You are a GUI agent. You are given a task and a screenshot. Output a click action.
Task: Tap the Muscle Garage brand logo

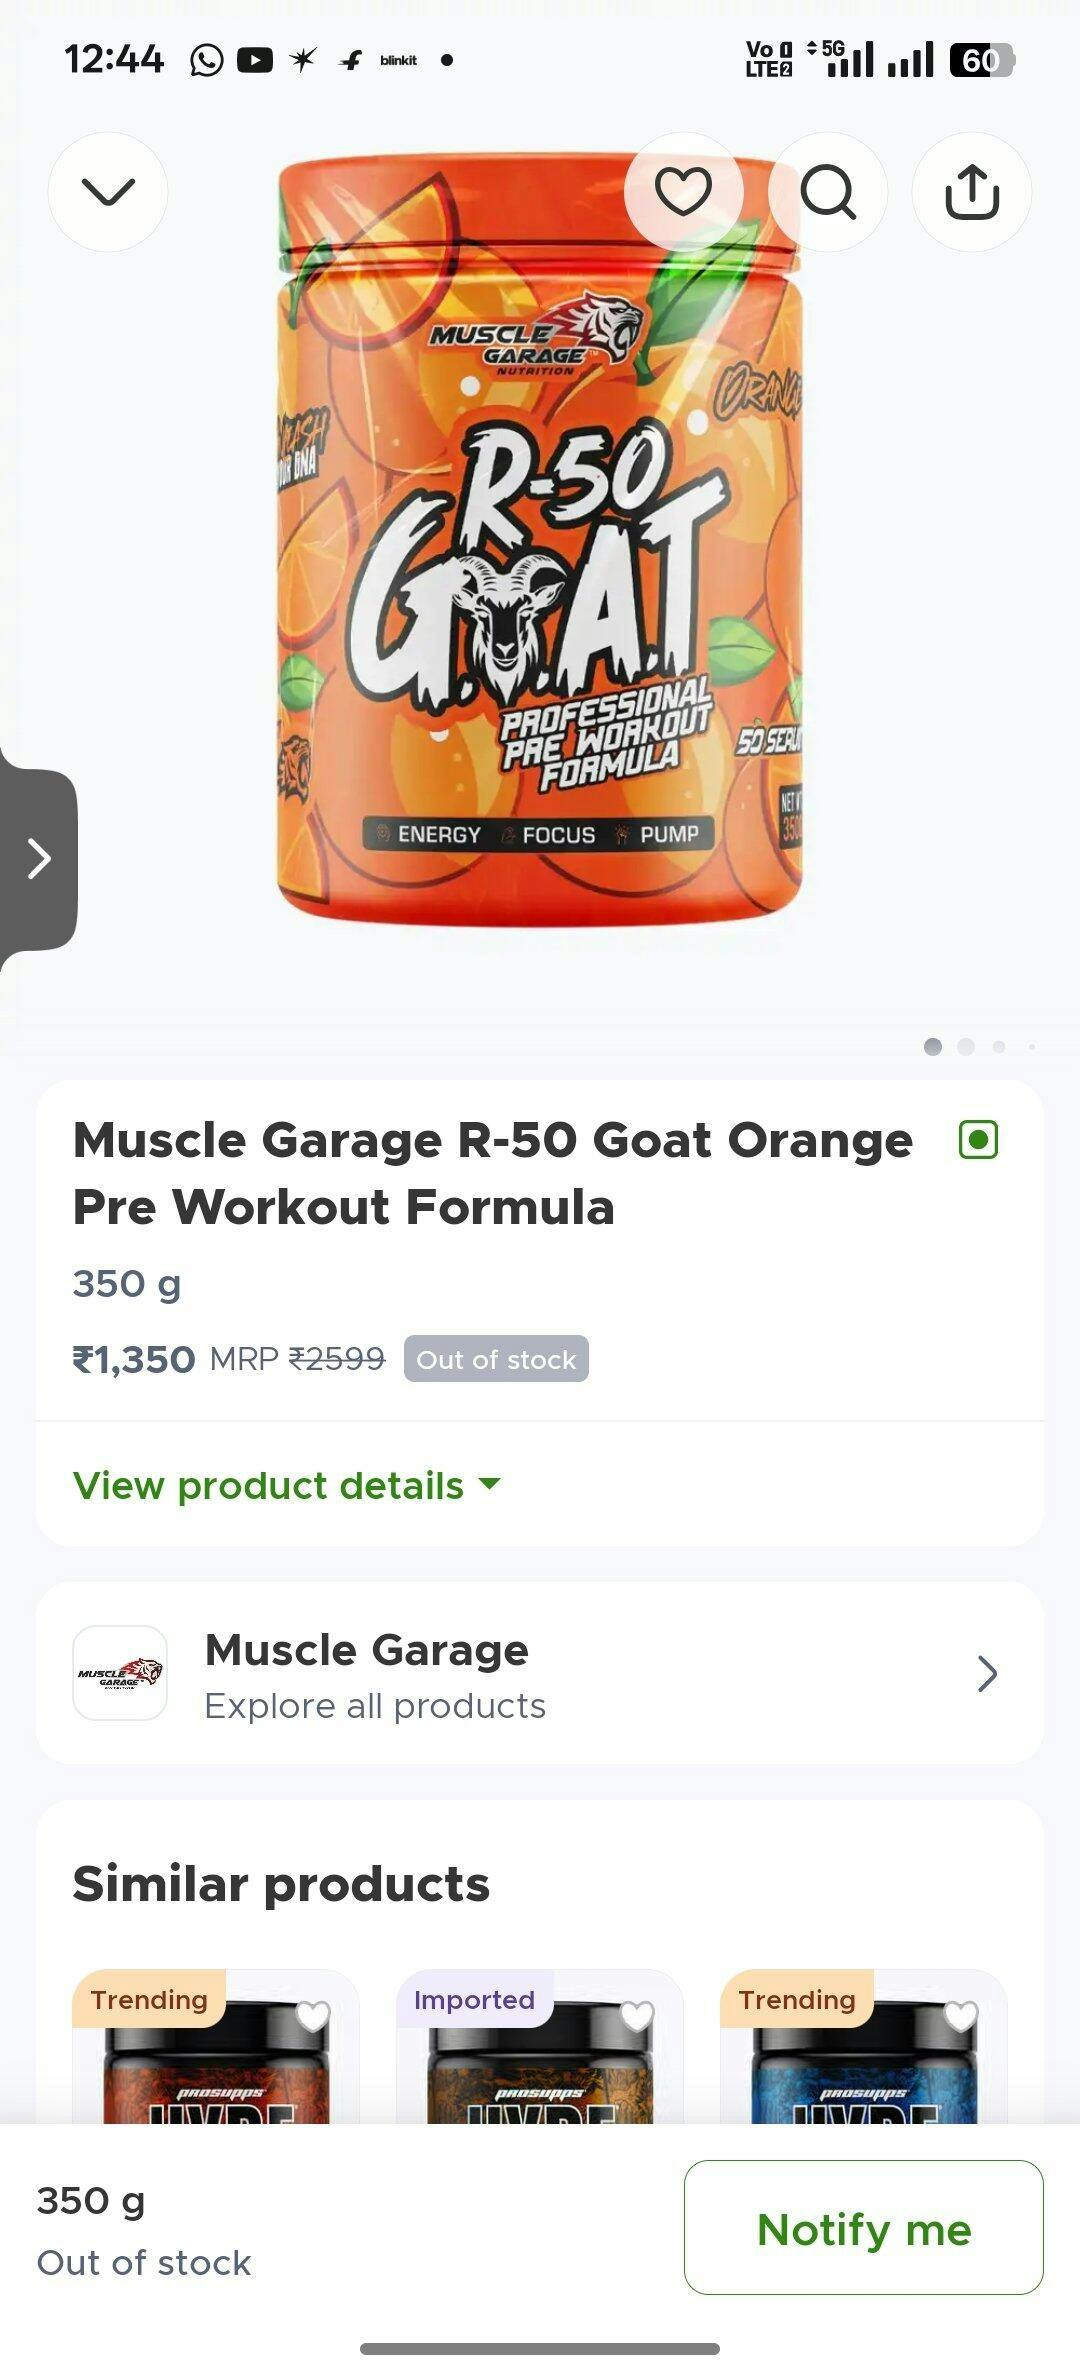pyautogui.click(x=120, y=1673)
